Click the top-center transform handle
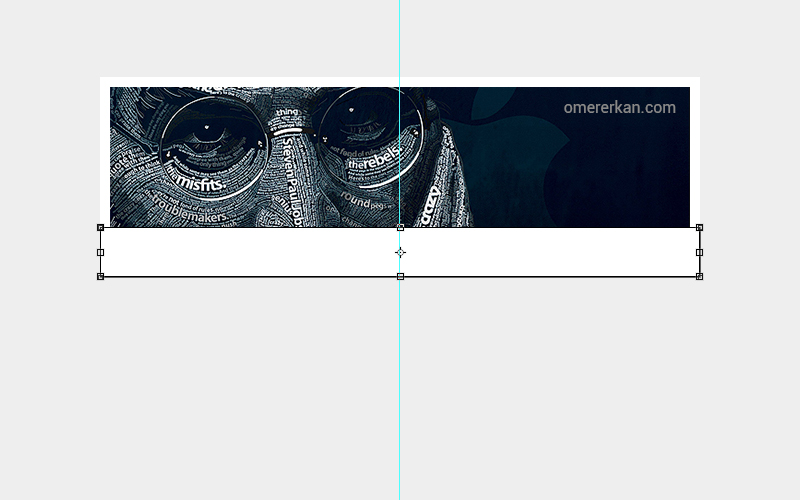The image size is (800, 500). (400, 228)
